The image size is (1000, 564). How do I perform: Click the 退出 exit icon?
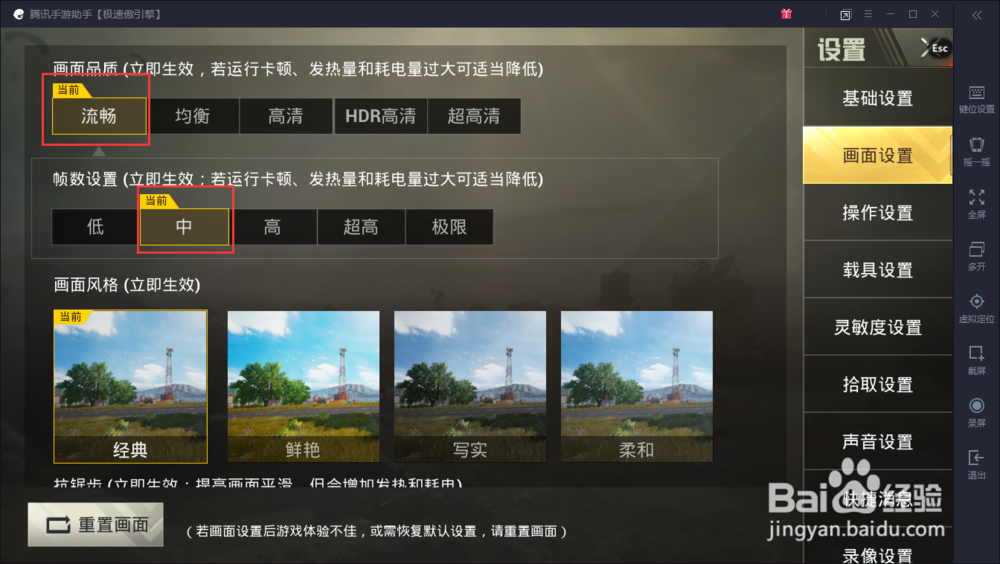(x=976, y=465)
